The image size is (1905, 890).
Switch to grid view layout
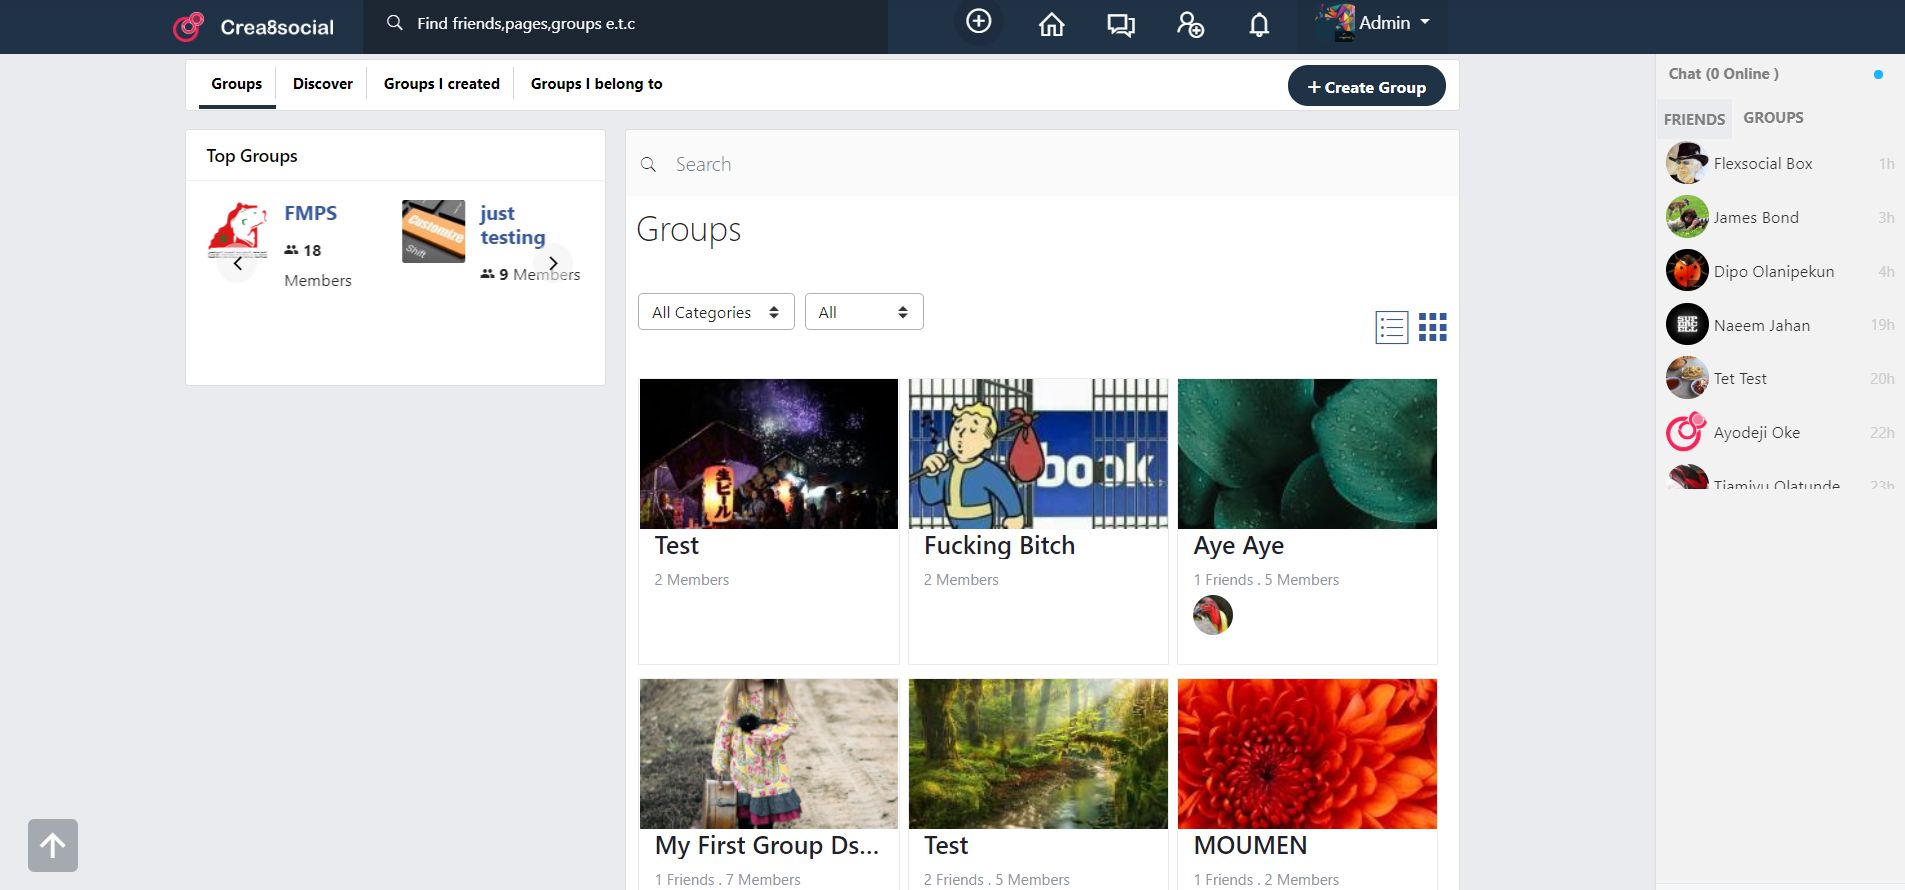click(1432, 327)
